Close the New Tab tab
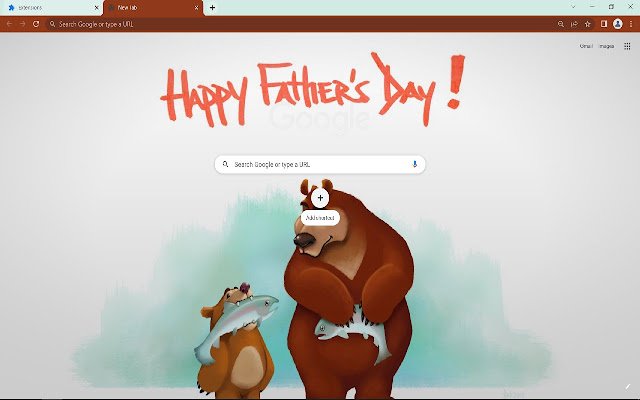 pos(197,8)
